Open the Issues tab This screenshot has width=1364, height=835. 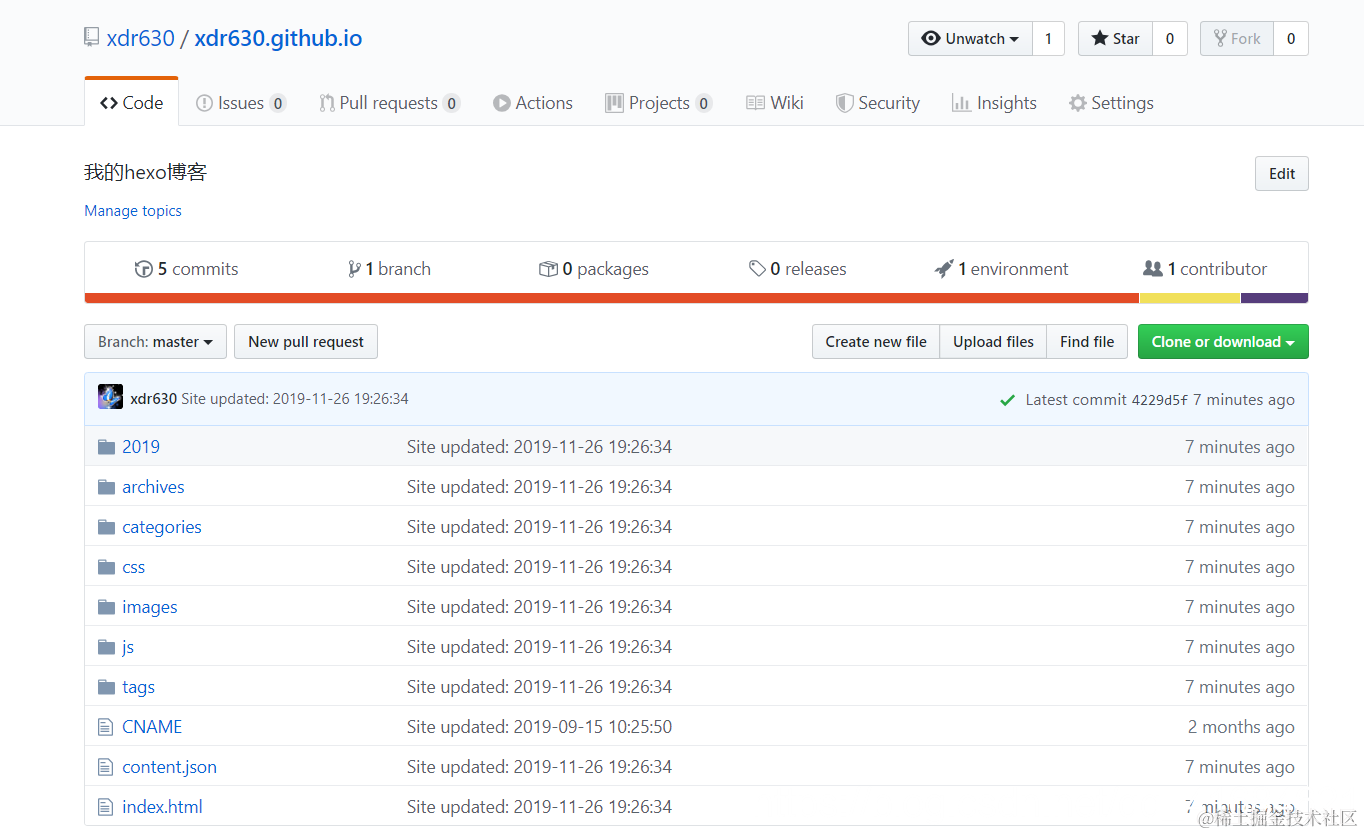coord(241,103)
